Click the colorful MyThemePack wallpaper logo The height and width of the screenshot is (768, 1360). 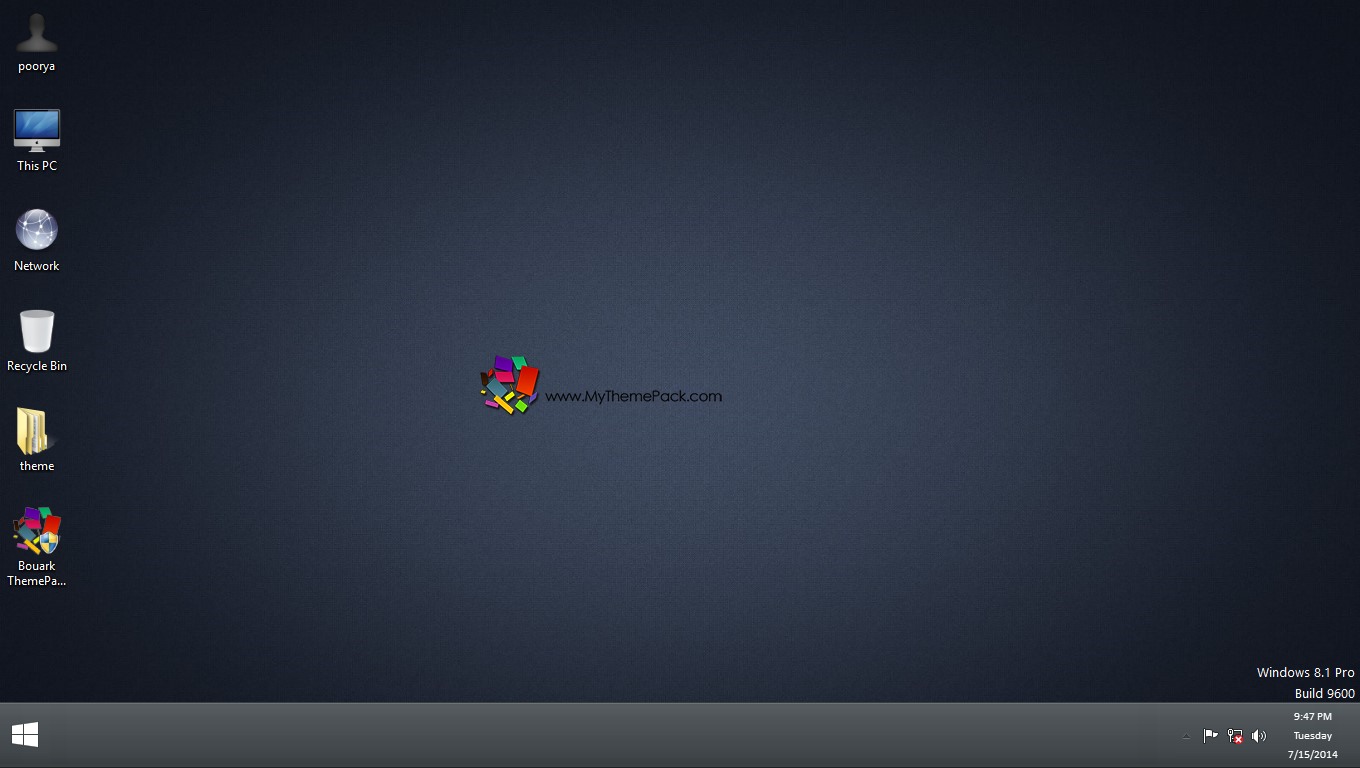[510, 385]
